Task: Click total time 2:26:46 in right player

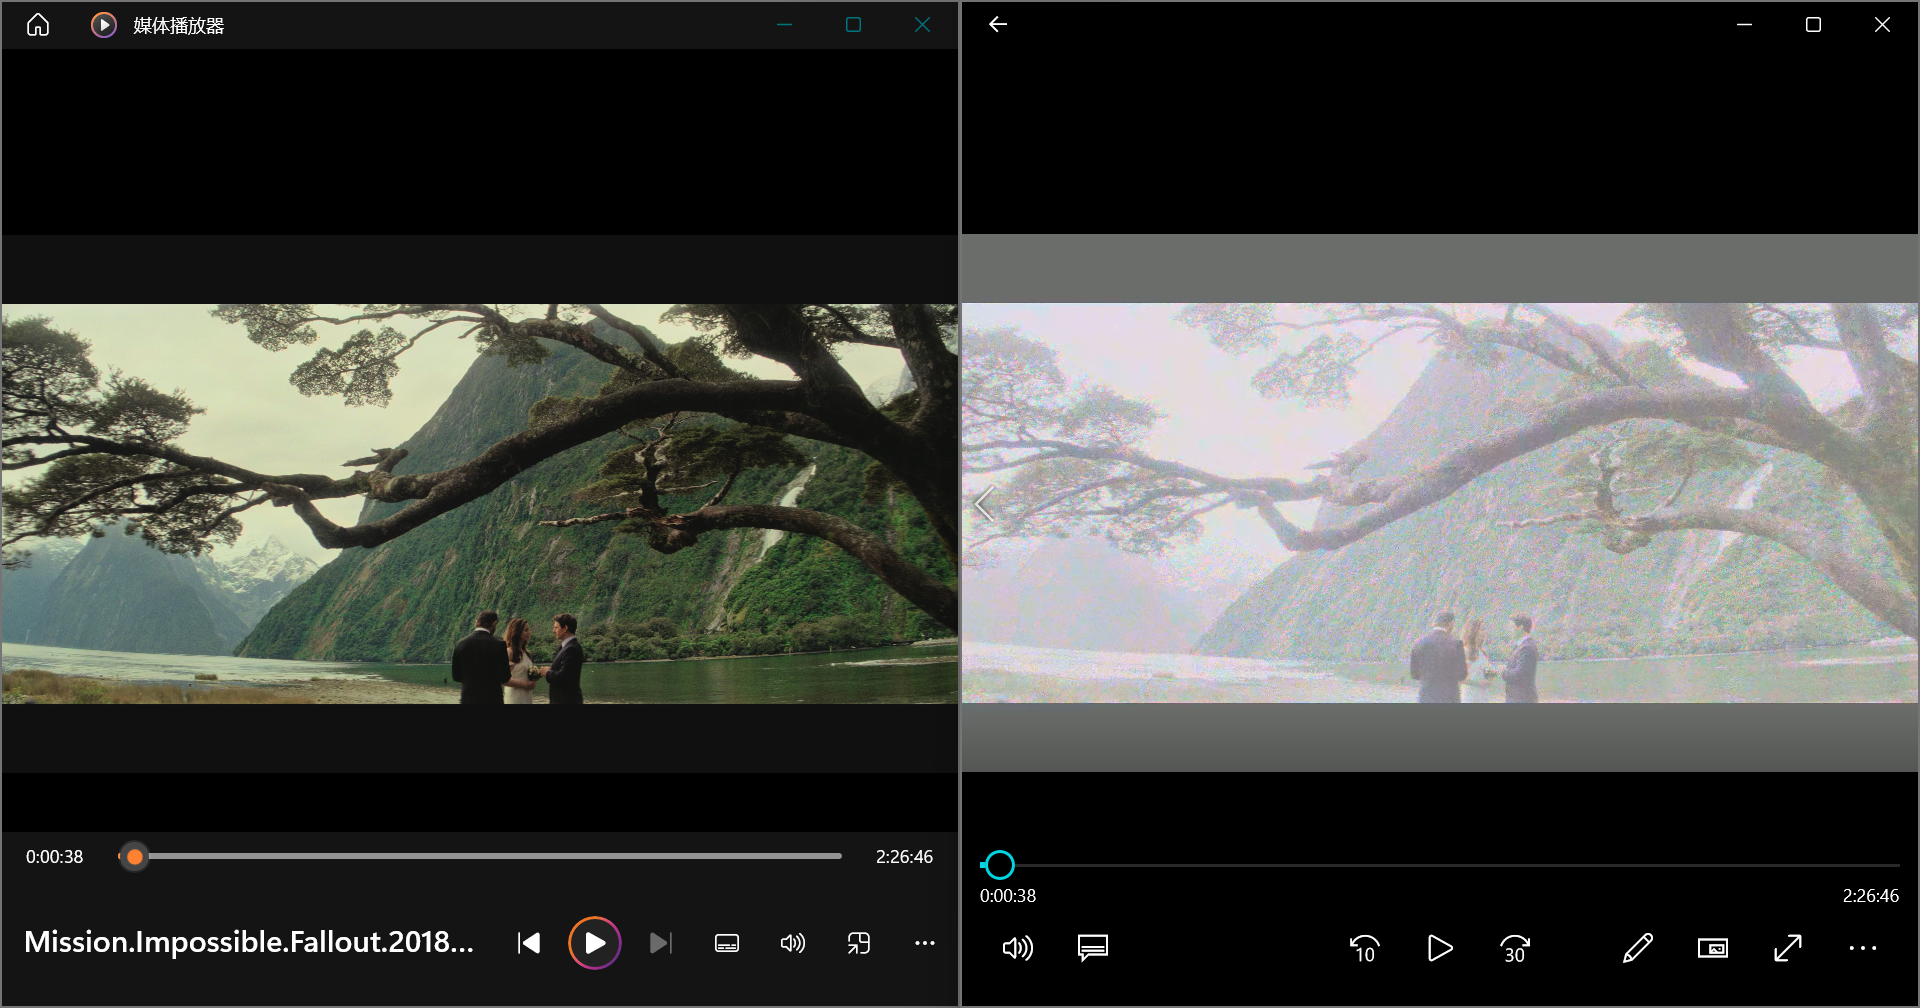Action: (x=1871, y=896)
